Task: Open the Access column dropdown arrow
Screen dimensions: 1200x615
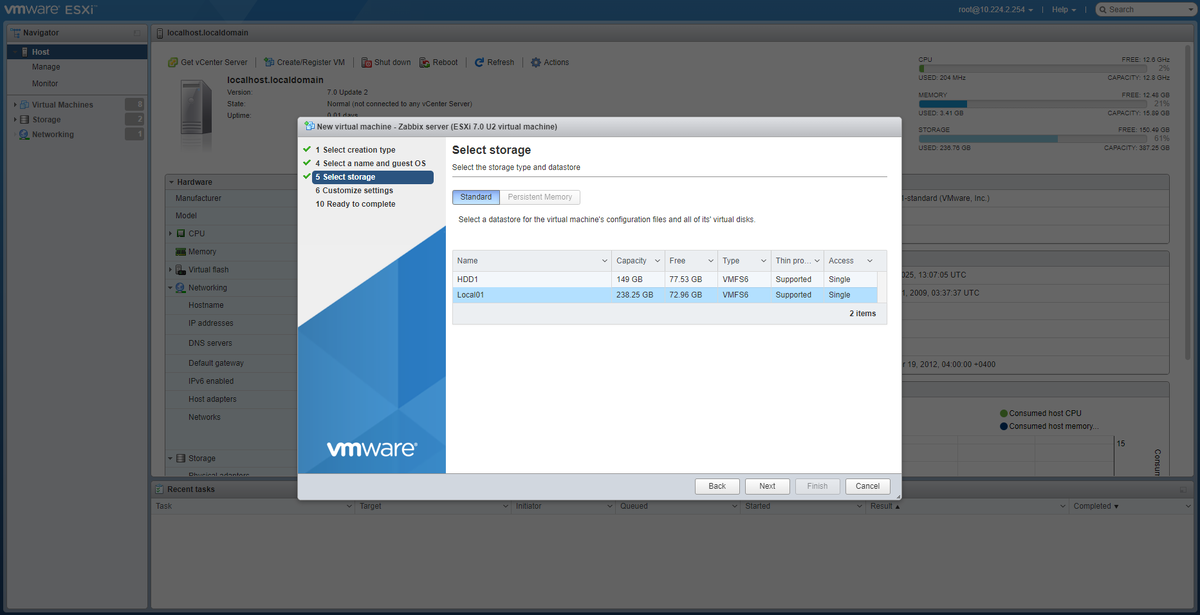Action: pyautogui.click(x=869, y=261)
